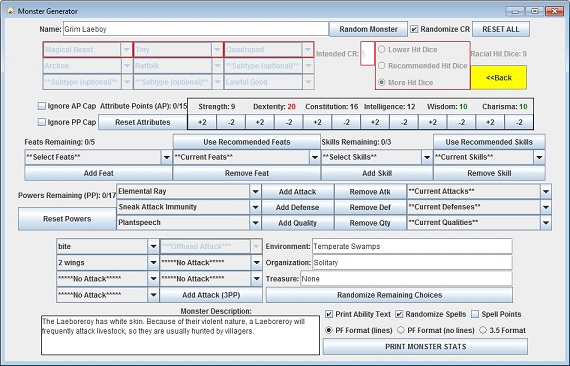Click the yellow <<Back button

click(x=498, y=77)
